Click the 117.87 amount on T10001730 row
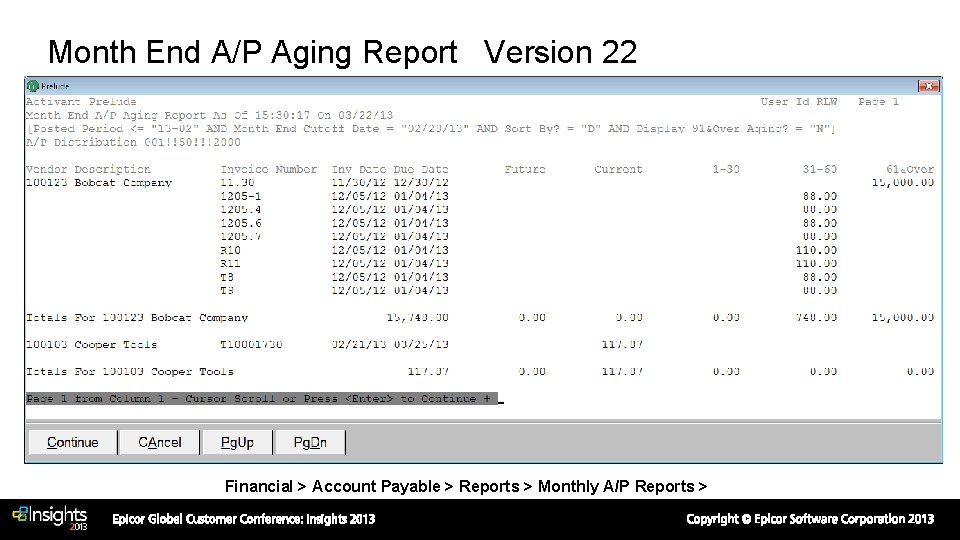The image size is (960, 540). [622, 344]
